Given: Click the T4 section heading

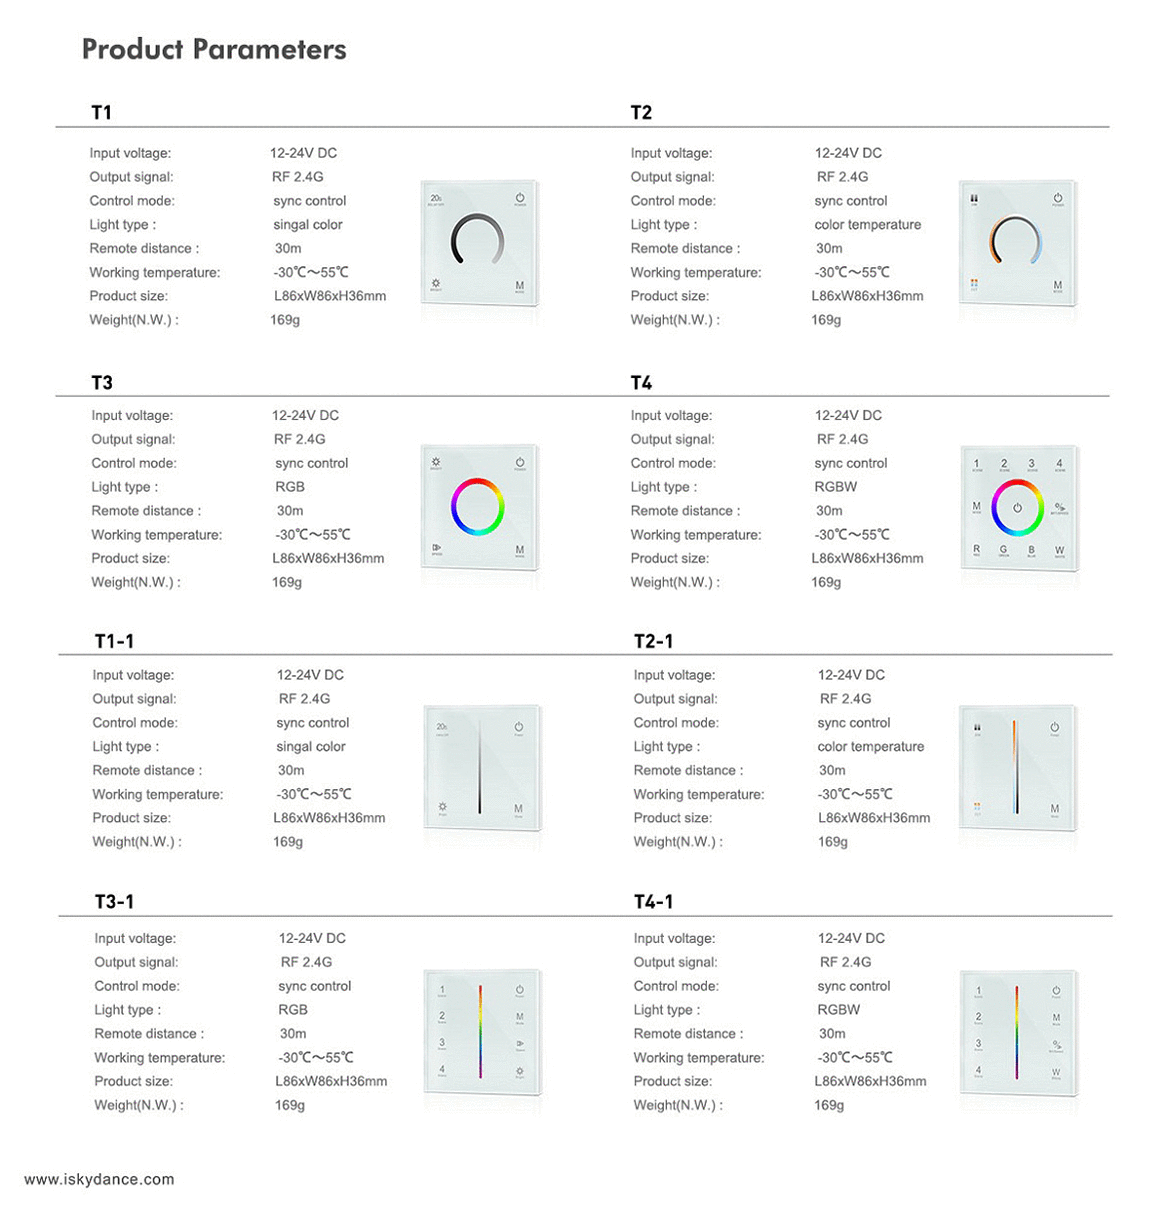Looking at the screenshot, I should pos(641,383).
